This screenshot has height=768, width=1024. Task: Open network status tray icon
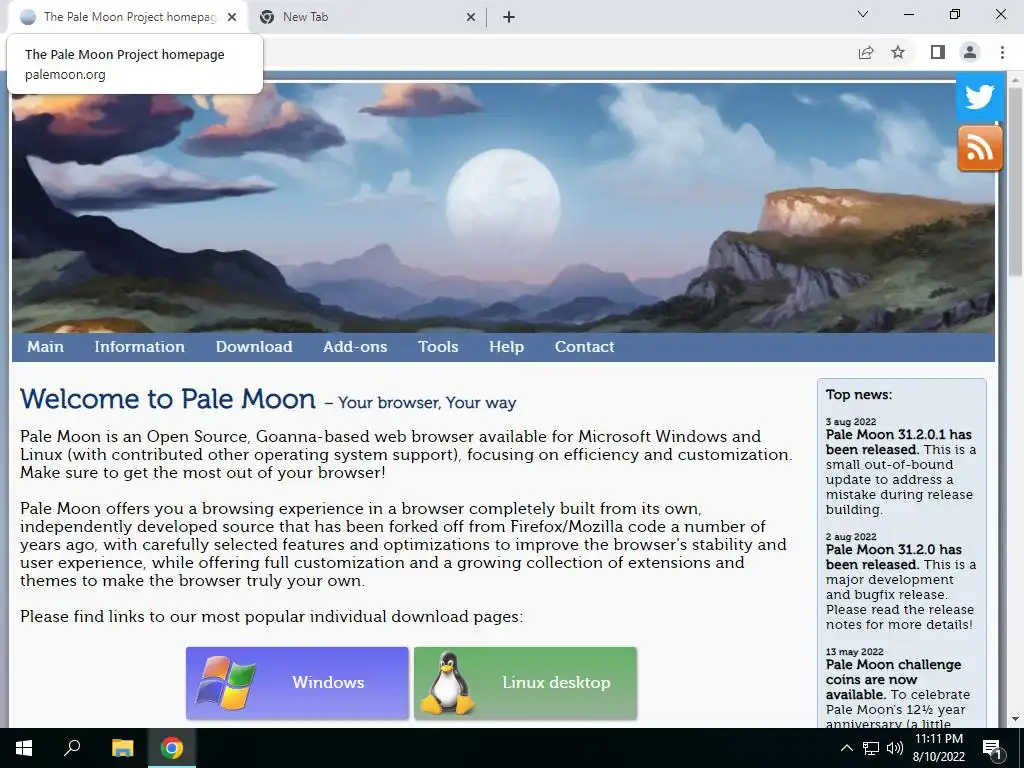(871, 748)
